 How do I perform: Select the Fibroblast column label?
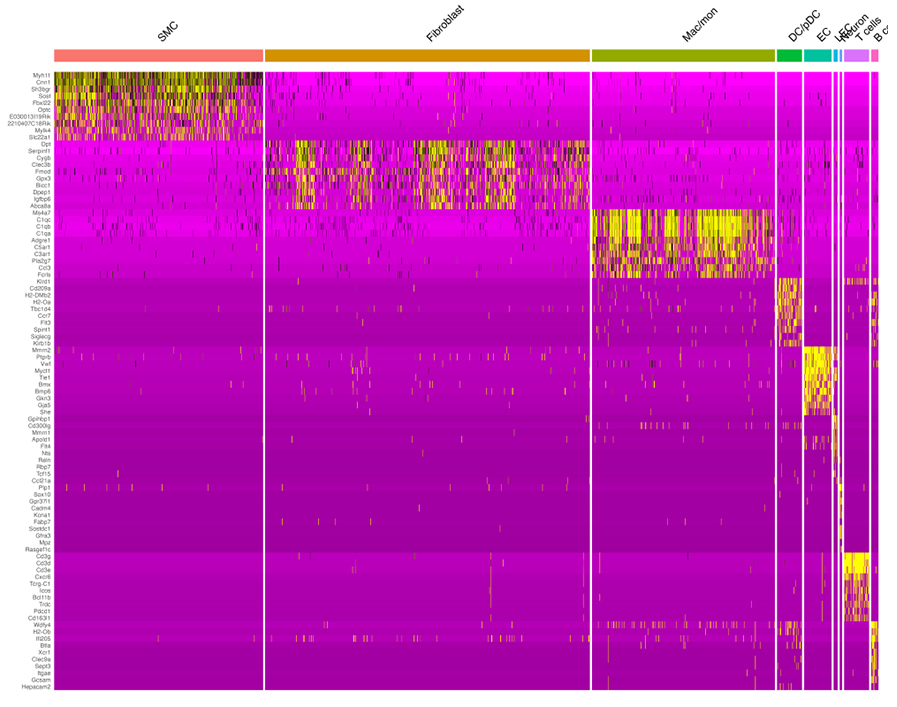446,23
